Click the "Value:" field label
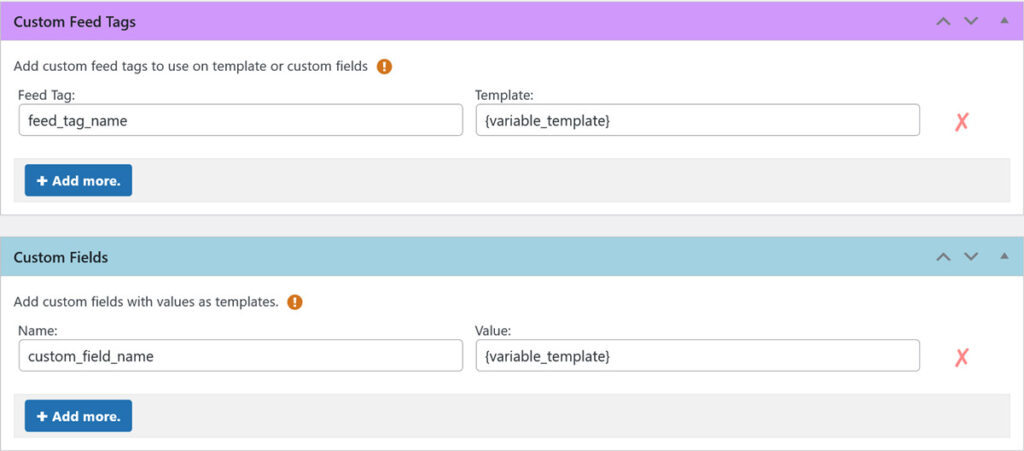Screen dimensions: 1024x451 click(494, 330)
